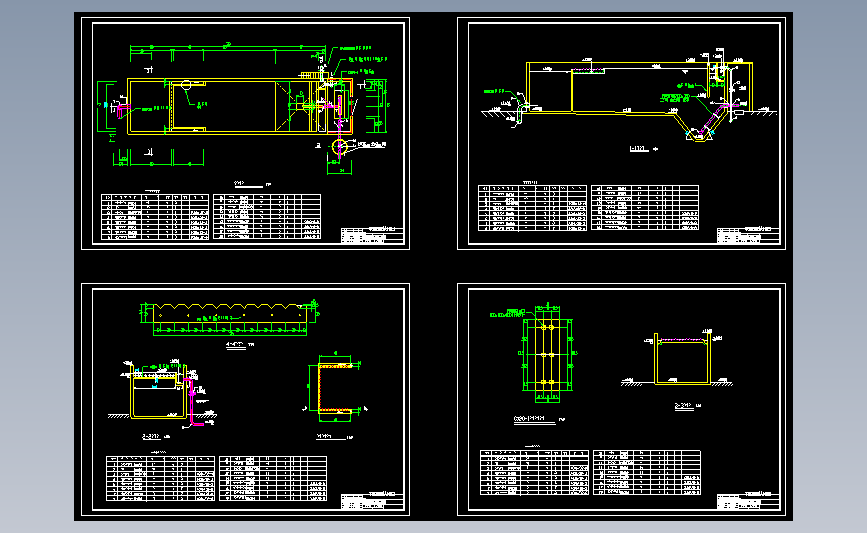Select the left materials table under the plan view
Screen dimensions: 867x533
click(155, 217)
